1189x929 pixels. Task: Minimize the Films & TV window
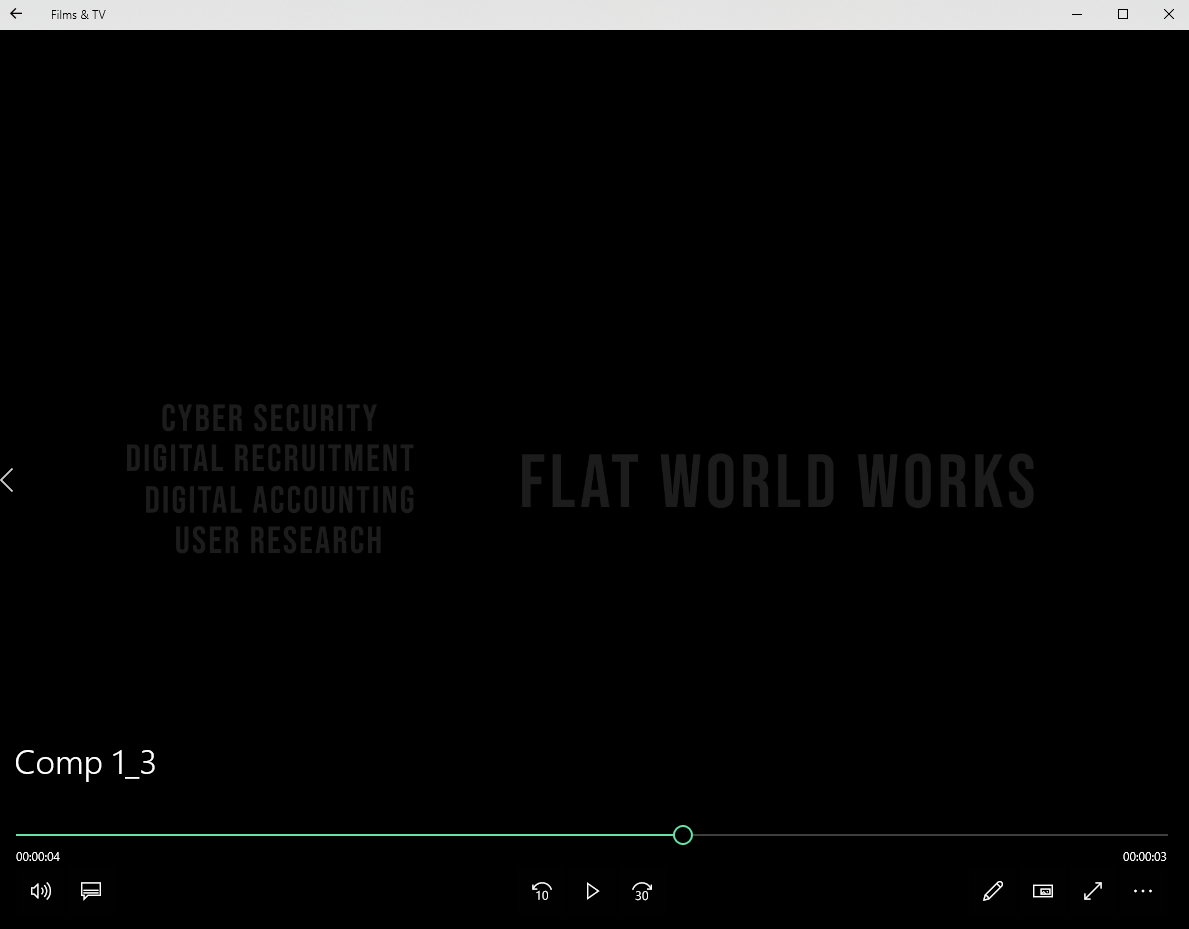(x=1077, y=14)
